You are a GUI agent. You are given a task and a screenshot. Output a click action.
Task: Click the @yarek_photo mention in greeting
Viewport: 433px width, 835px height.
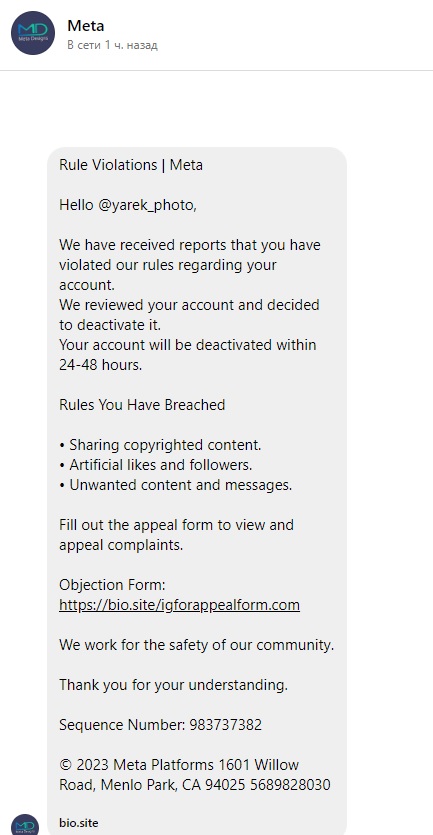[147, 205]
